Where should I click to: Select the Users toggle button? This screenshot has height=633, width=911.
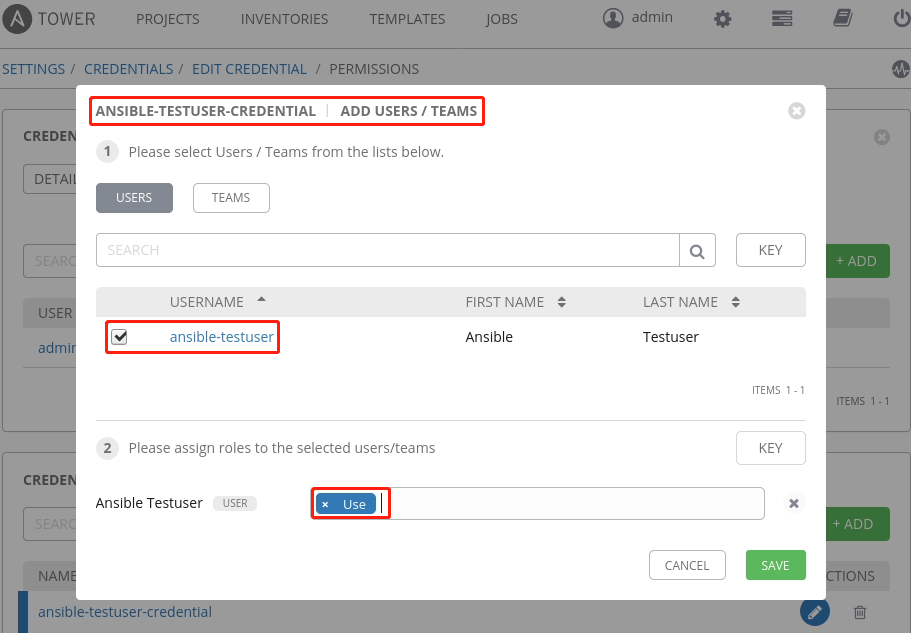tap(134, 198)
